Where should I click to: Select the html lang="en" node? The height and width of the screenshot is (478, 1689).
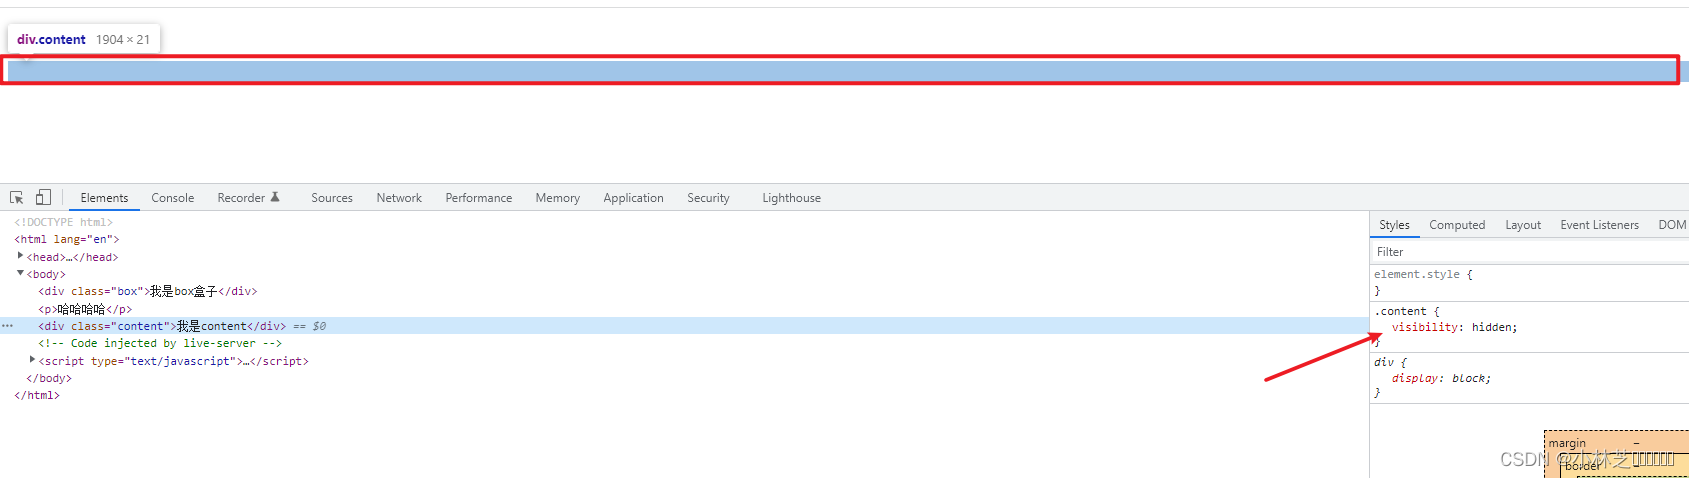[67, 239]
